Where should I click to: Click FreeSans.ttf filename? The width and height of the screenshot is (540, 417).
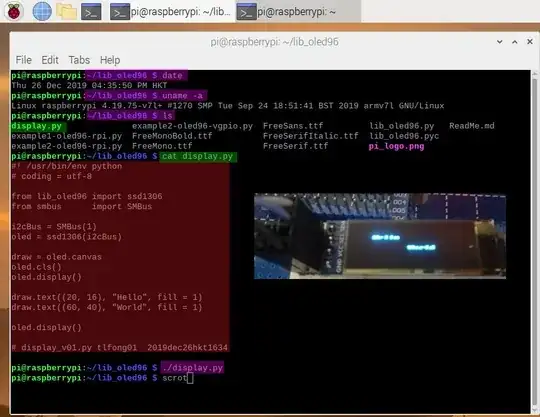pos(293,126)
